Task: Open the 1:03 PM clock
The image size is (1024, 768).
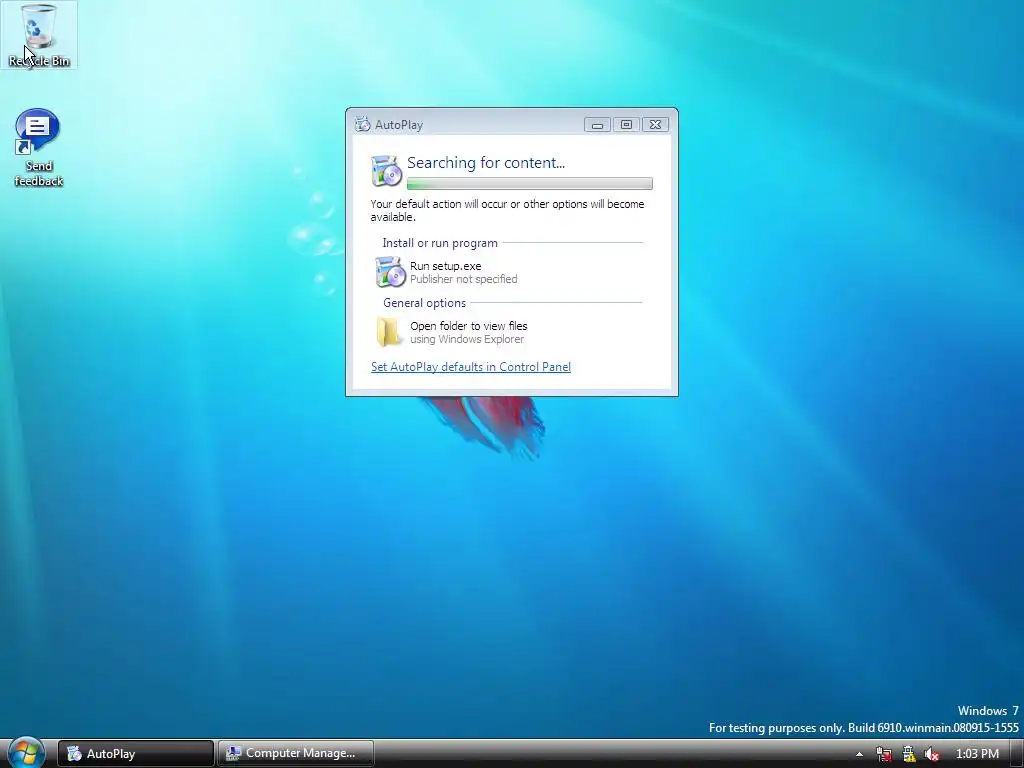Action: click(x=977, y=754)
